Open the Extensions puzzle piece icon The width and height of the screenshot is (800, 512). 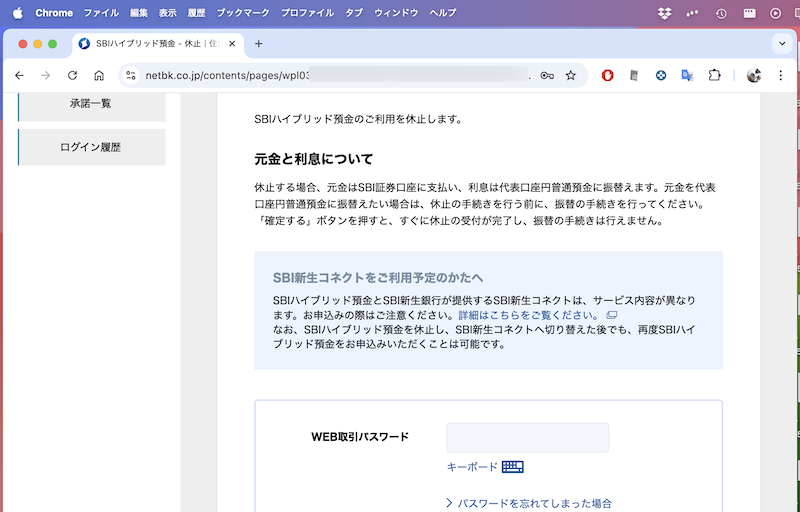[x=715, y=75]
